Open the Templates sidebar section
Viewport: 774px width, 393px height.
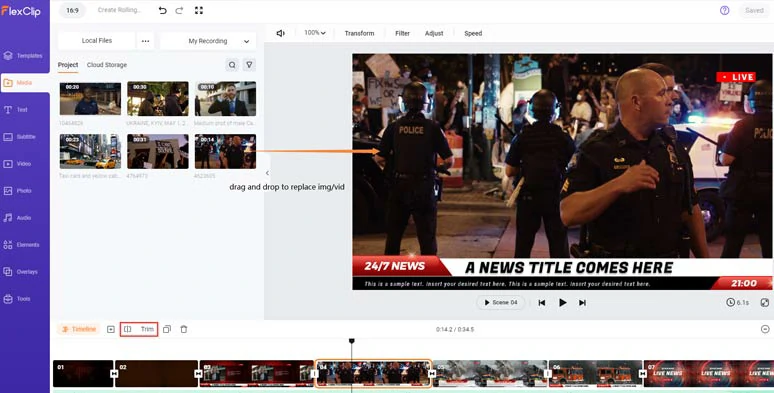coord(23,56)
